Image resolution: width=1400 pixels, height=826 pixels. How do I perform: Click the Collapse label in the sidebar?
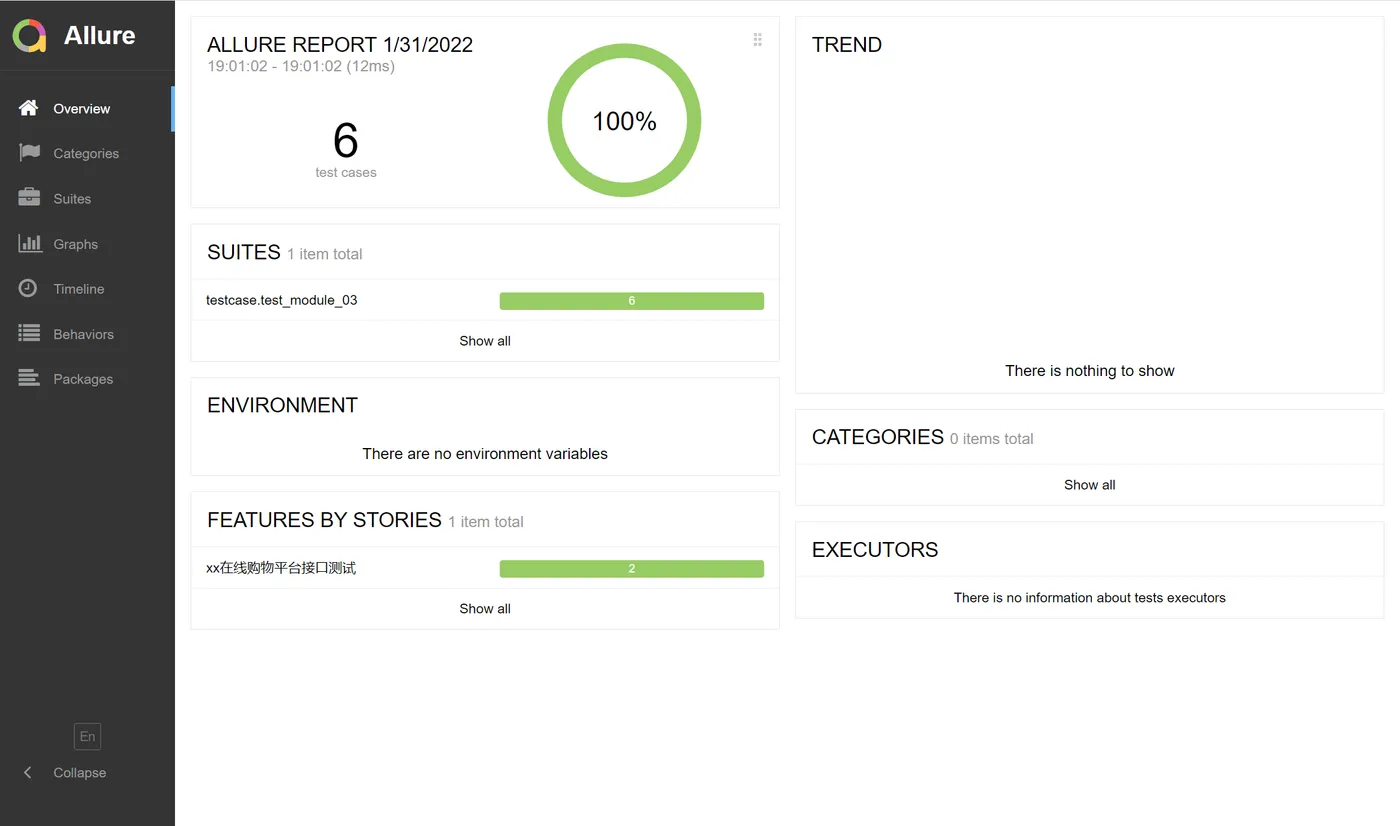pyautogui.click(x=80, y=772)
